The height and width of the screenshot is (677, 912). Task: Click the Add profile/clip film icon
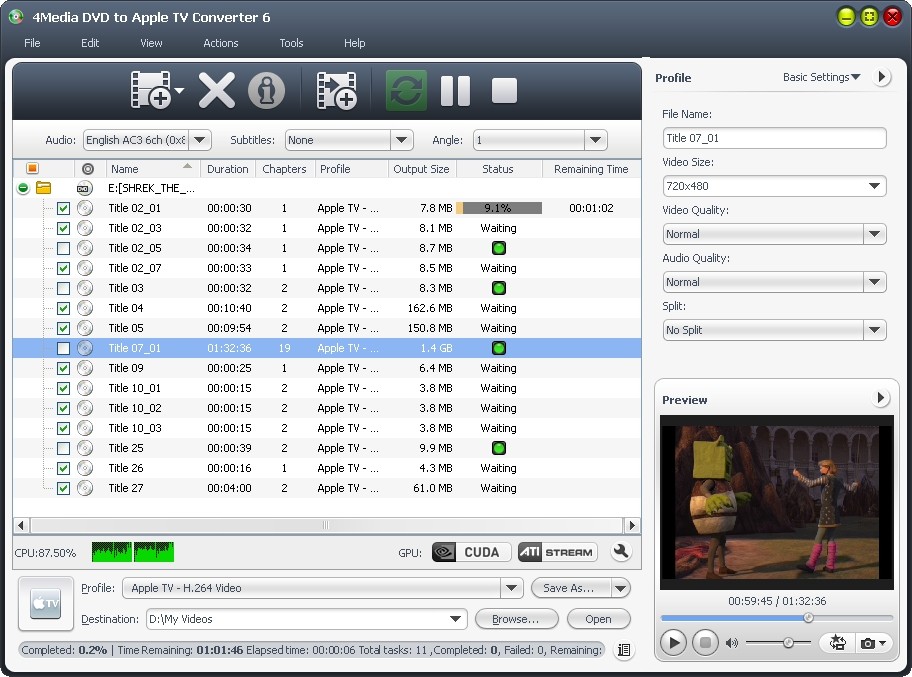pos(336,90)
